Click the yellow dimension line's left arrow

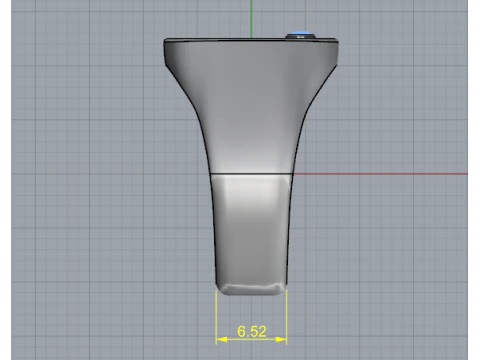point(222,339)
